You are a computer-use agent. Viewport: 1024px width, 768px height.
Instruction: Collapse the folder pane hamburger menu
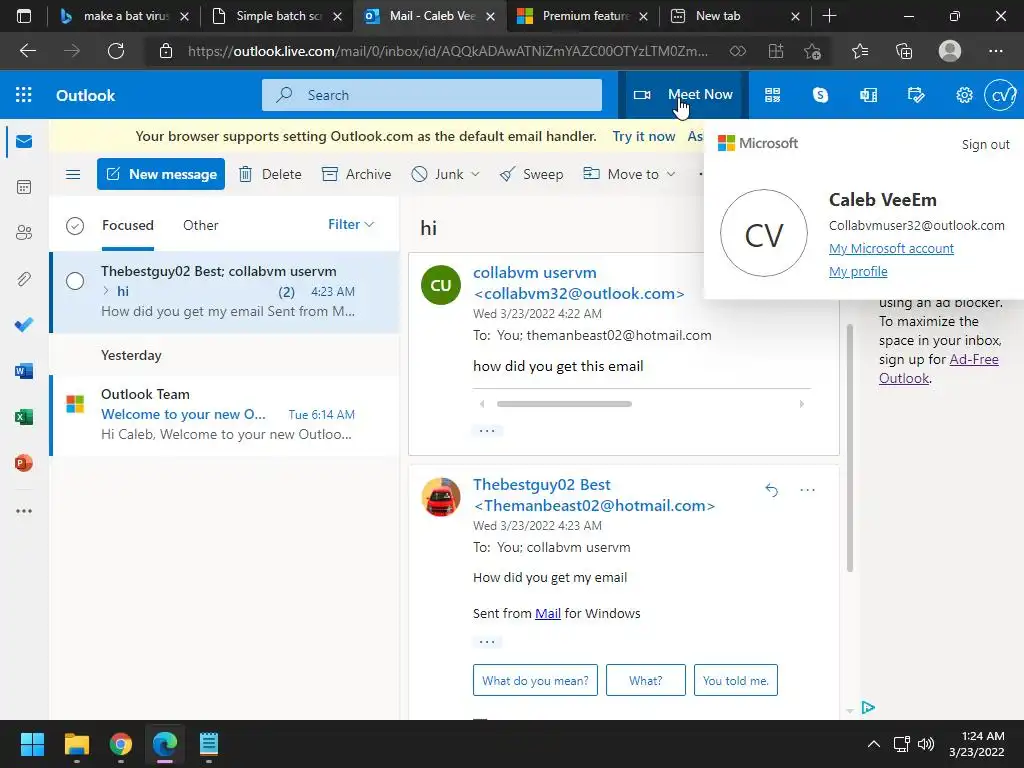click(x=73, y=174)
